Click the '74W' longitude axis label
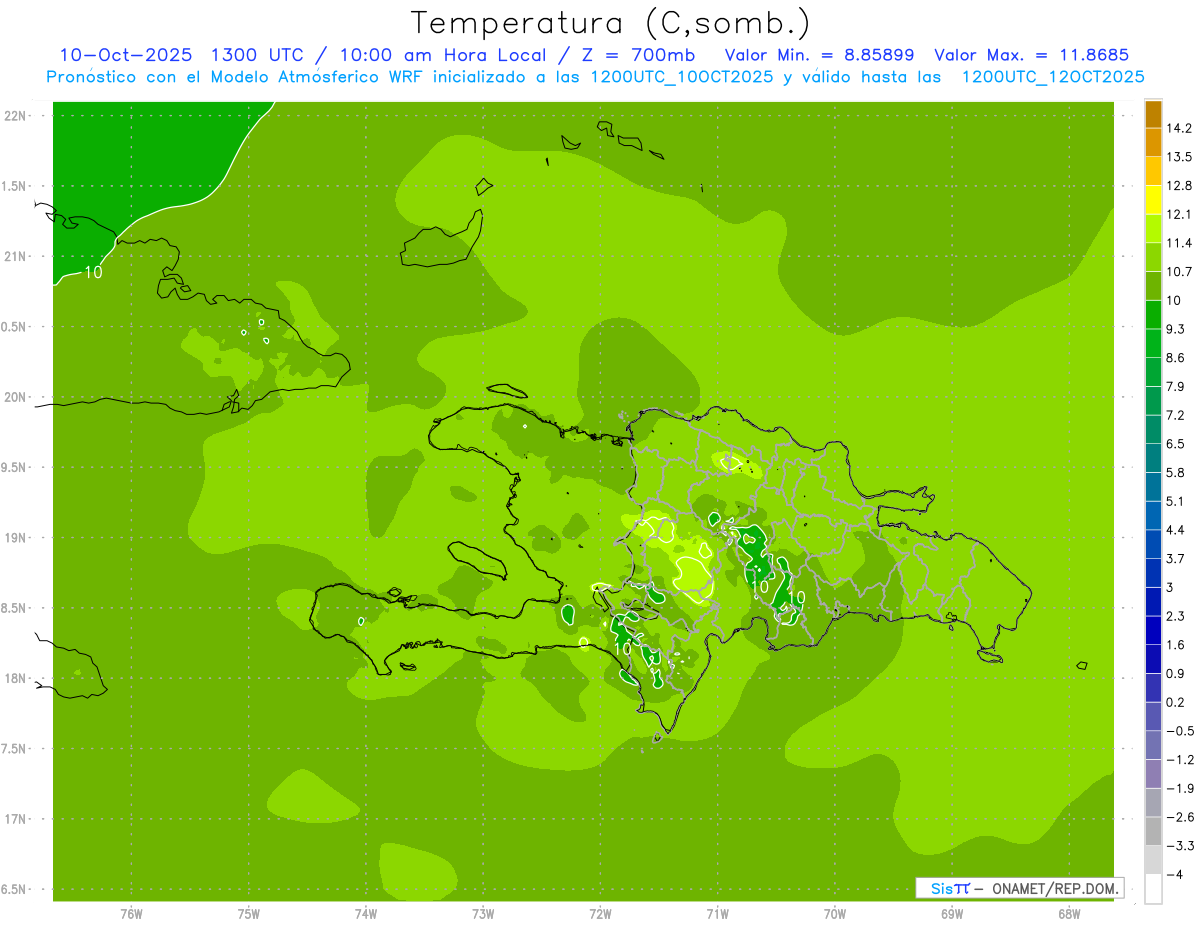The image size is (1200, 927). (x=366, y=913)
